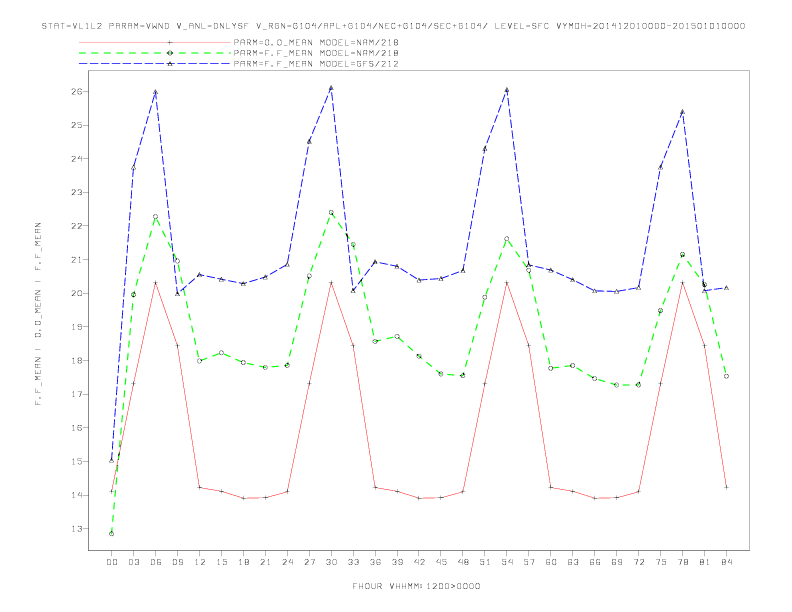Image resolution: width=792 pixels, height=612 pixels.
Task: Click x-axis forecast hour label 60
Action: [x=551, y=562]
